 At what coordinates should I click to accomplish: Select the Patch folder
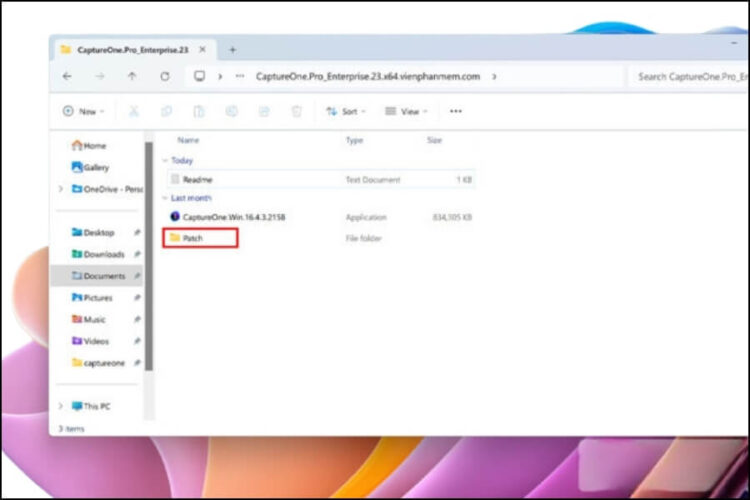[200, 238]
